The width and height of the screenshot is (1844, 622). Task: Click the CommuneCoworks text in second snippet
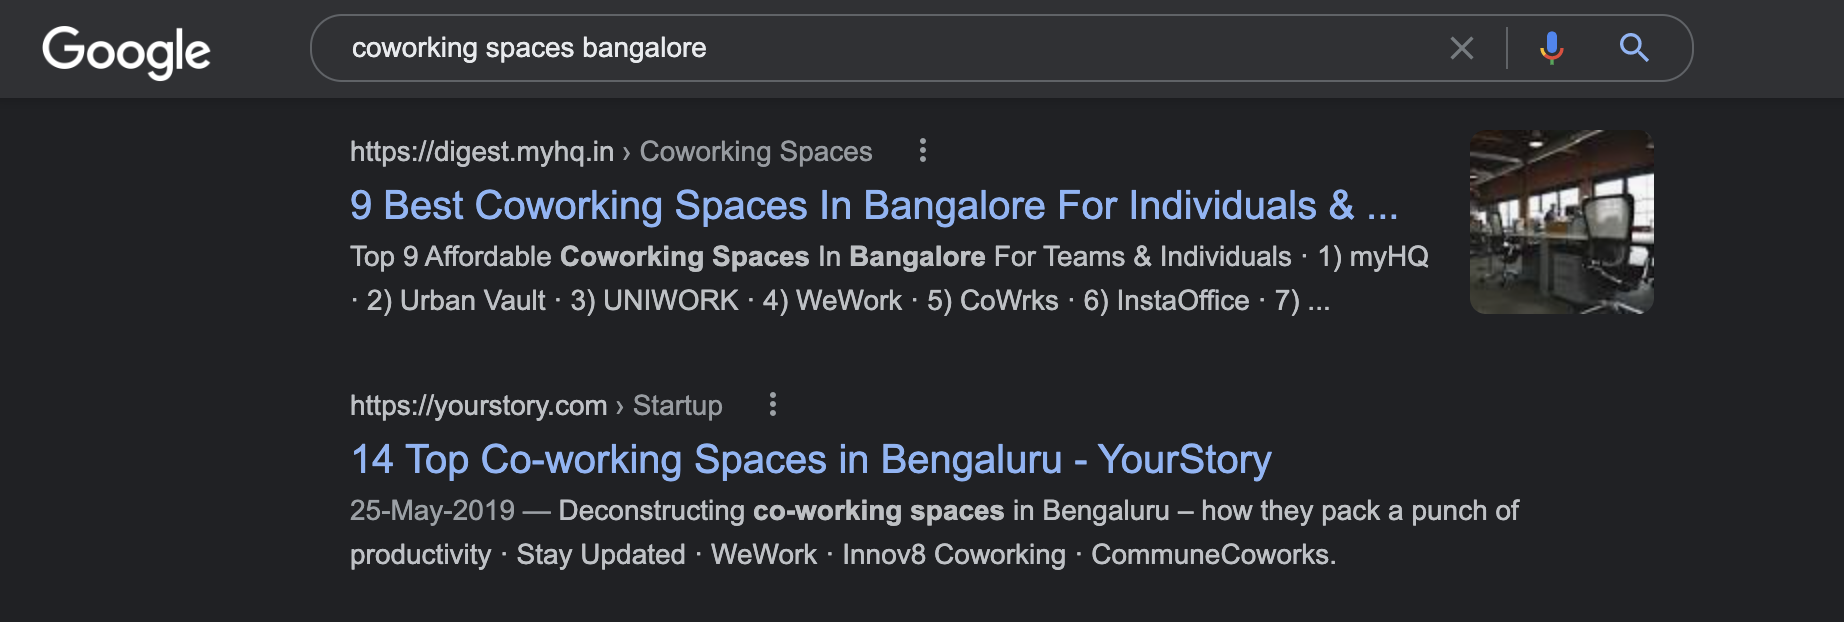click(x=1213, y=554)
